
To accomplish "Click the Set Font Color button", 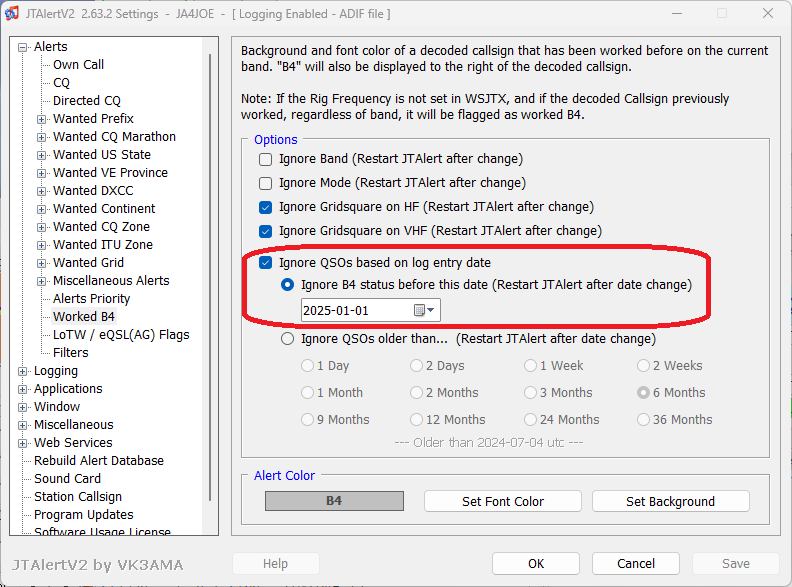I will pos(503,501).
